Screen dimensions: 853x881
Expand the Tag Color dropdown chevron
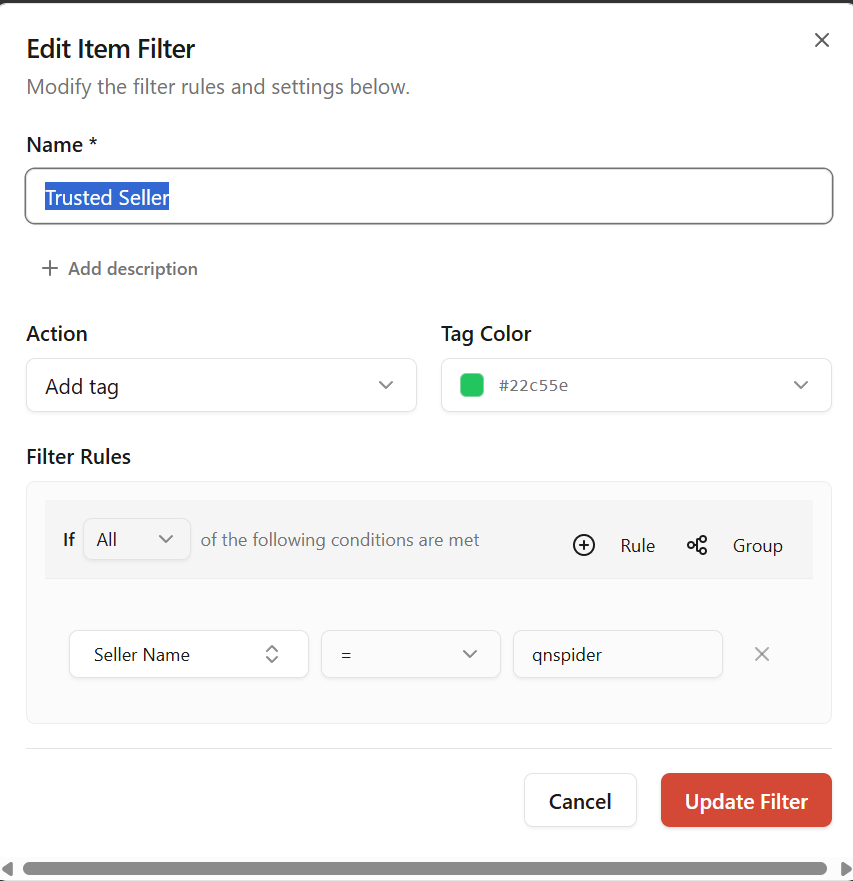[800, 385]
